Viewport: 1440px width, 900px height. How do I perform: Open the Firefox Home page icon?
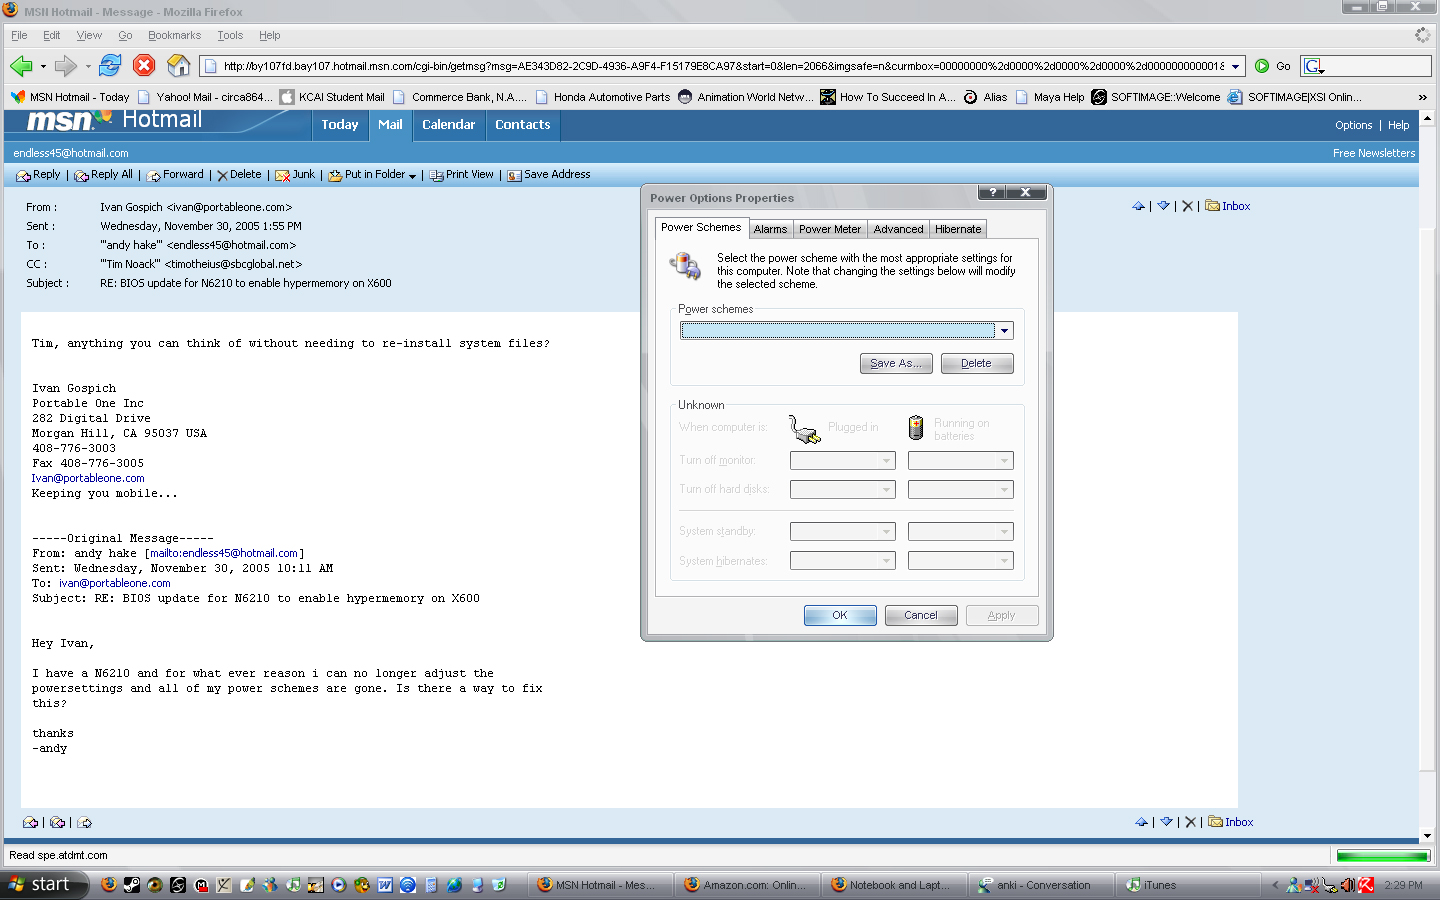point(178,66)
